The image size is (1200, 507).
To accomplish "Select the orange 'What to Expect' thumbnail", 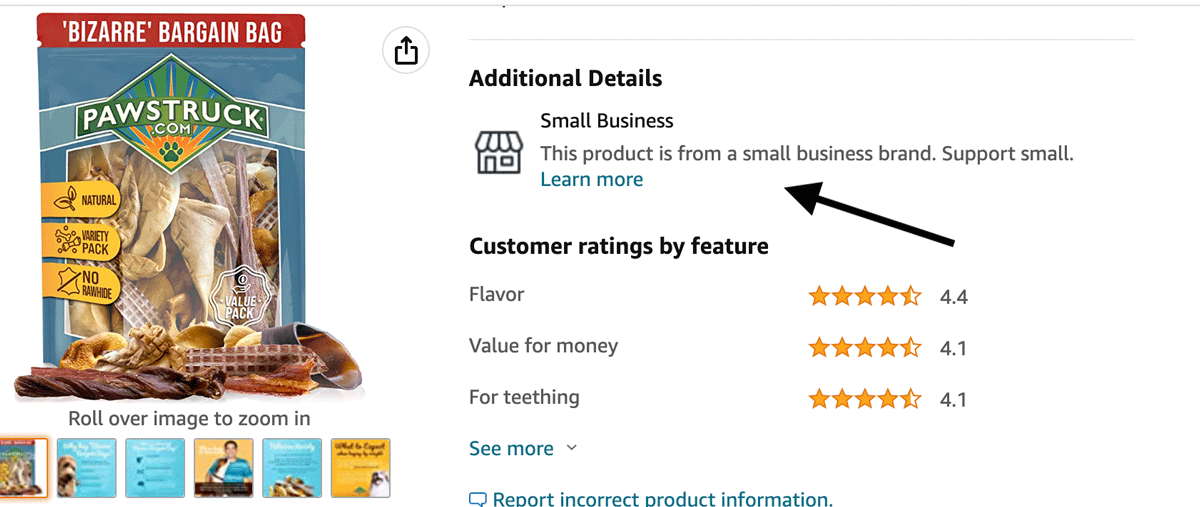I will [x=359, y=467].
